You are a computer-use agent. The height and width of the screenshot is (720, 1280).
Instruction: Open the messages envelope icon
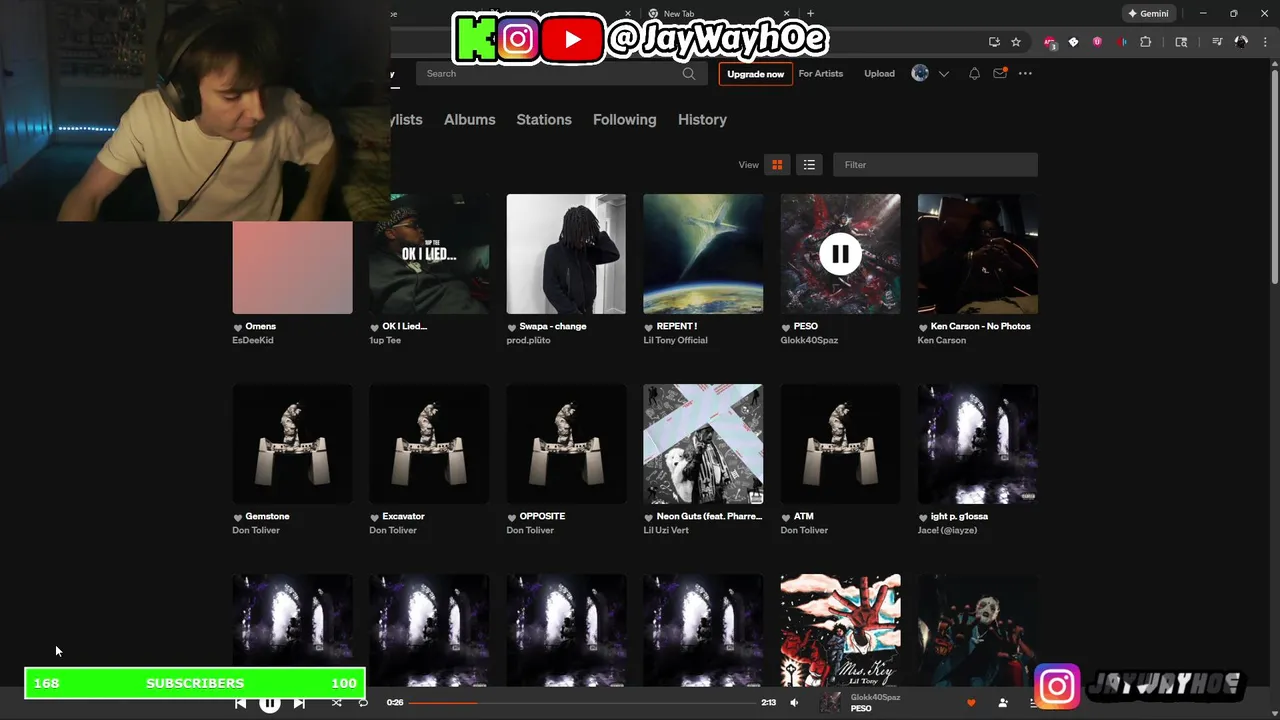tap(1000, 74)
